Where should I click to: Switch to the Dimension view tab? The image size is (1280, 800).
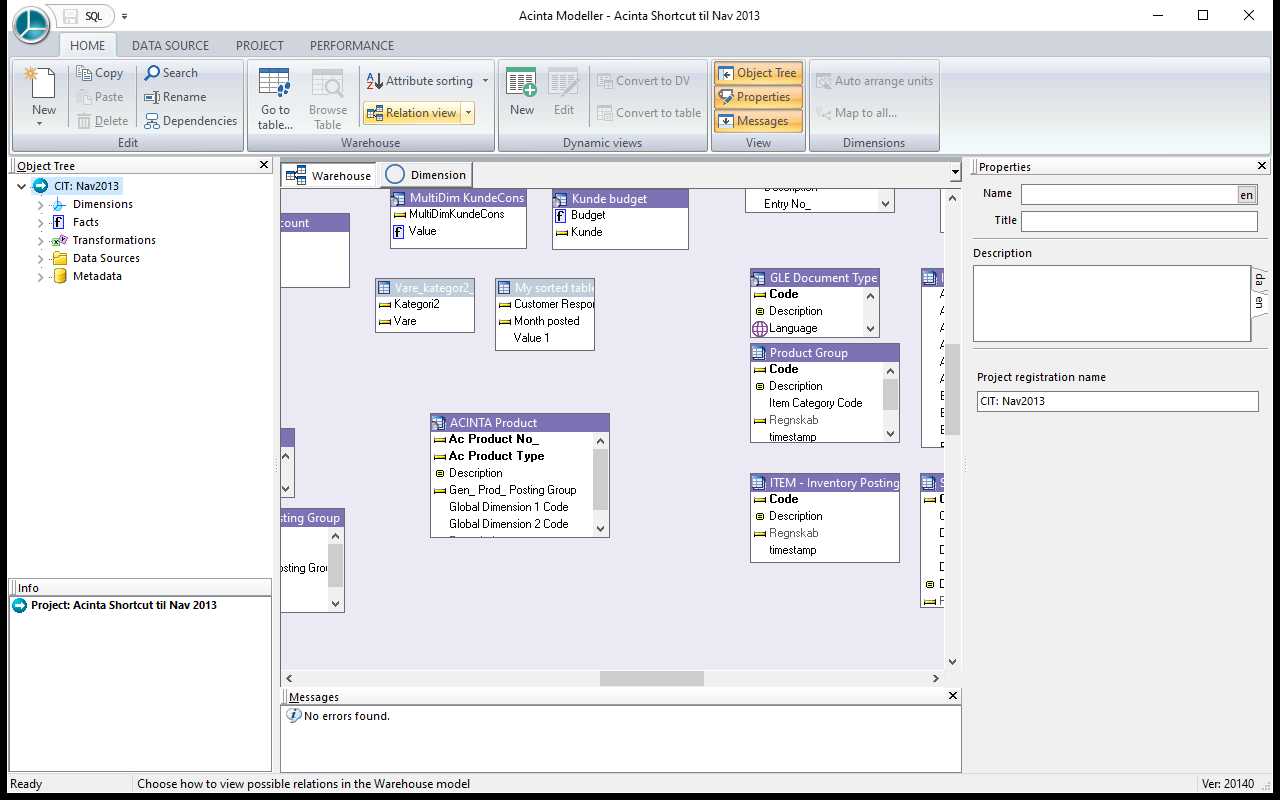coord(426,175)
